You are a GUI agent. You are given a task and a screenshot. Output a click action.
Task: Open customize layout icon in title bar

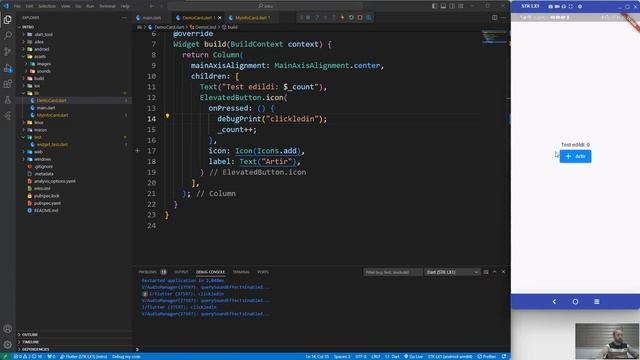(461, 6)
